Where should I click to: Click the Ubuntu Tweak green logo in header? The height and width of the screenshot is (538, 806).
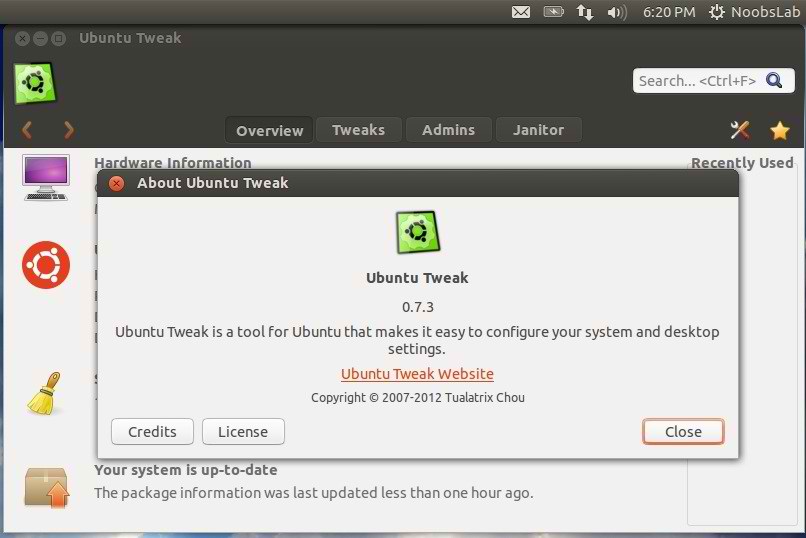click(x=34, y=83)
